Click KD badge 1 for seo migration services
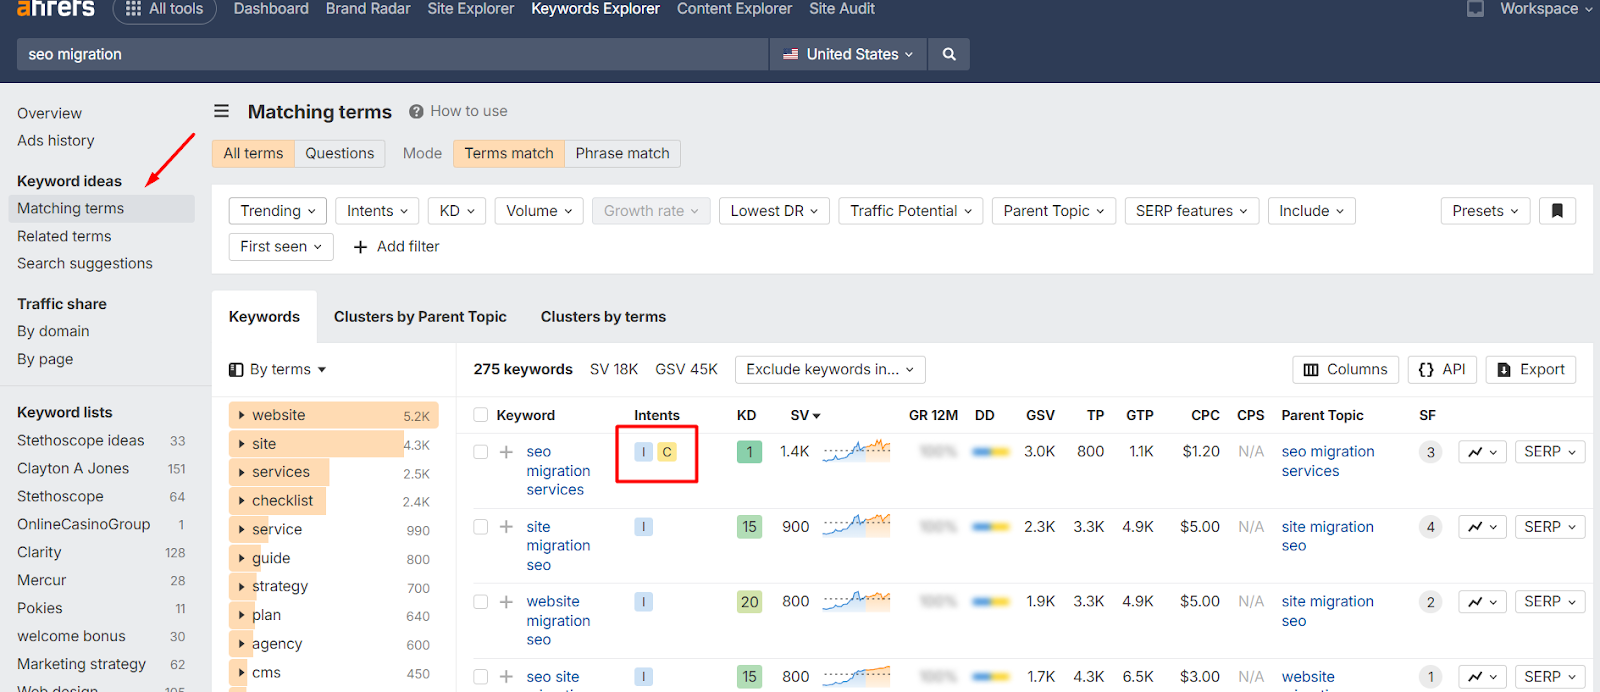Image resolution: width=1600 pixels, height=692 pixels. tap(750, 452)
